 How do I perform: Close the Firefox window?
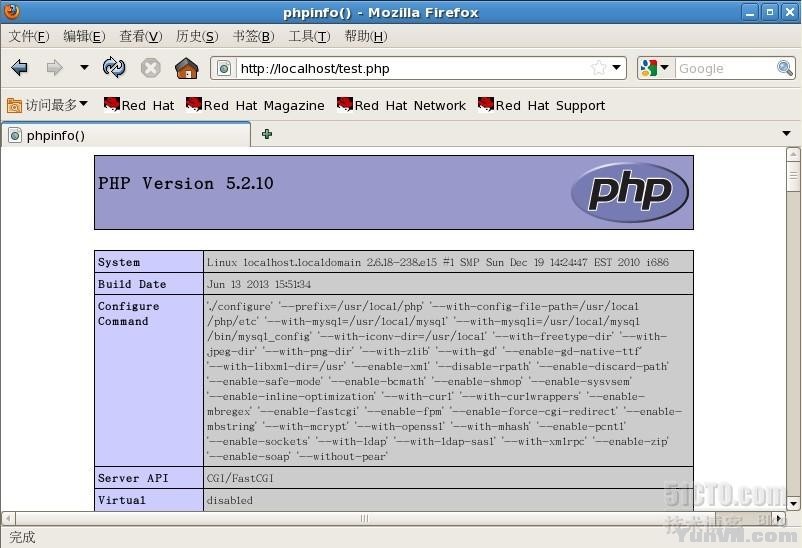click(x=789, y=12)
